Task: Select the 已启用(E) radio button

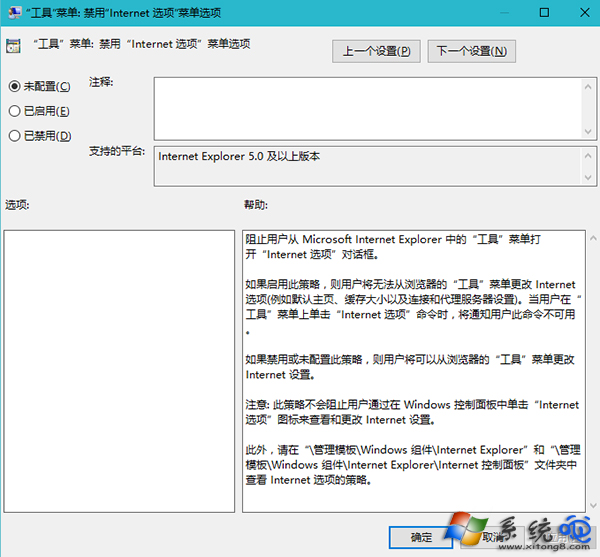Action: 15,111
